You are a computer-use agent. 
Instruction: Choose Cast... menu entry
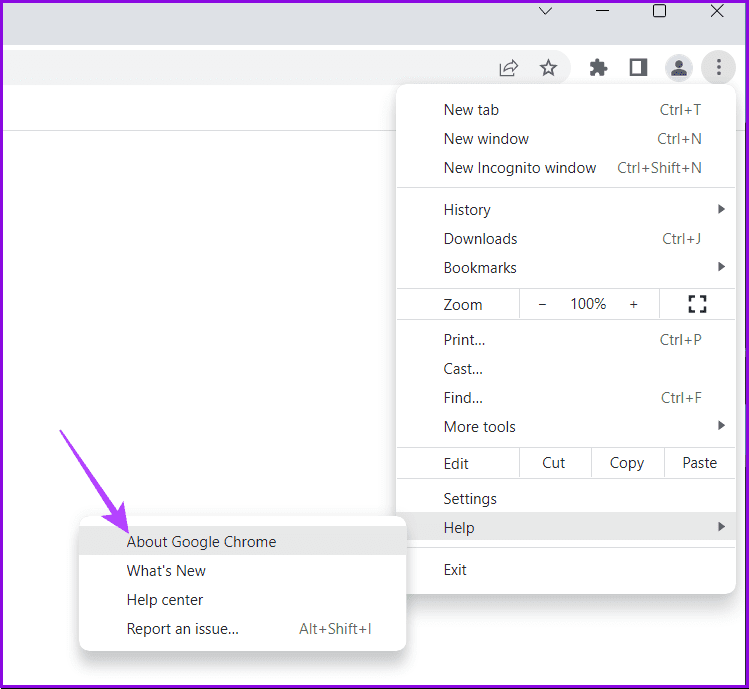pyautogui.click(x=566, y=369)
